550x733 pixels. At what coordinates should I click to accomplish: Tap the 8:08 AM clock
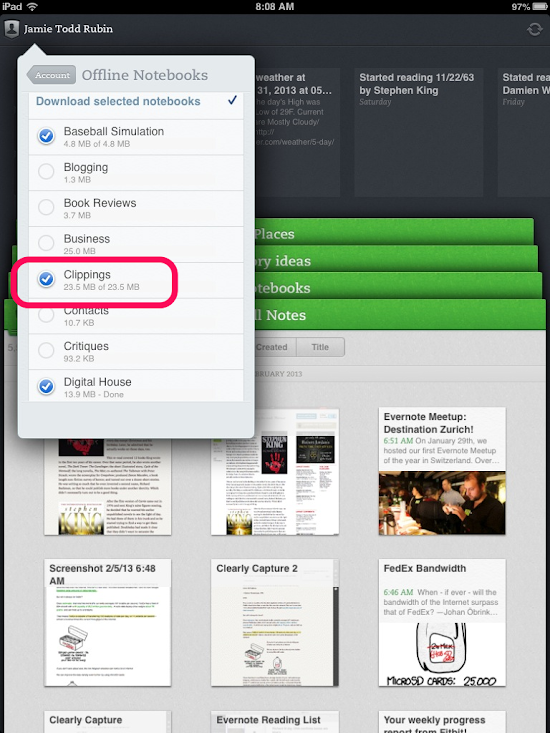pyautogui.click(x=275, y=7)
